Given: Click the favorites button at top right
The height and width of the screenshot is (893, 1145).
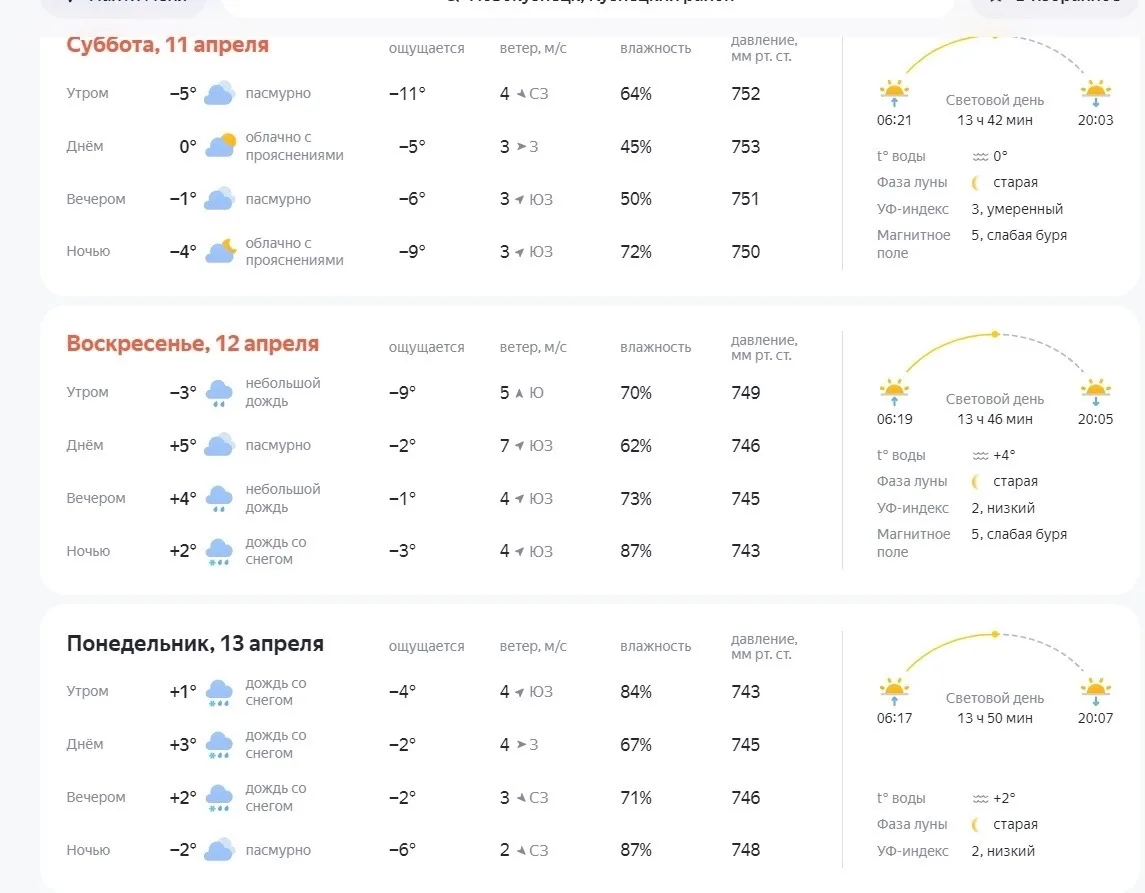Looking at the screenshot, I should click(1057, 6).
